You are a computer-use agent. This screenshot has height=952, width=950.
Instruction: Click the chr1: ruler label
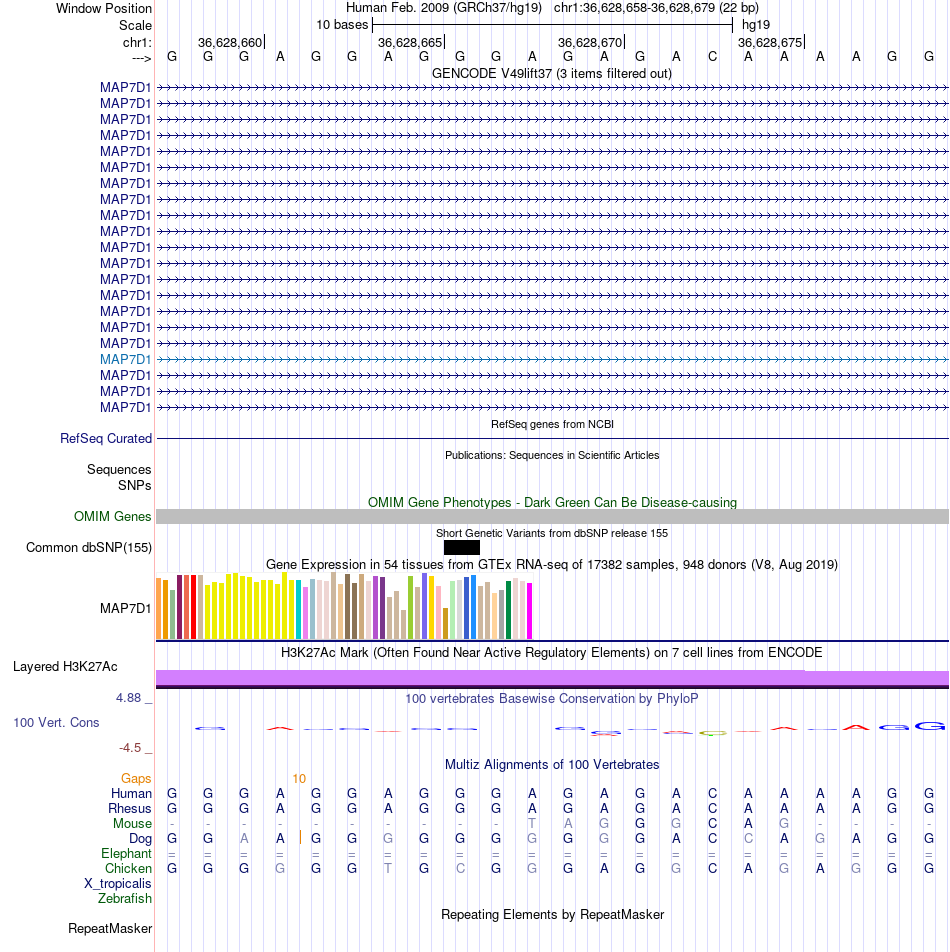(x=137, y=42)
